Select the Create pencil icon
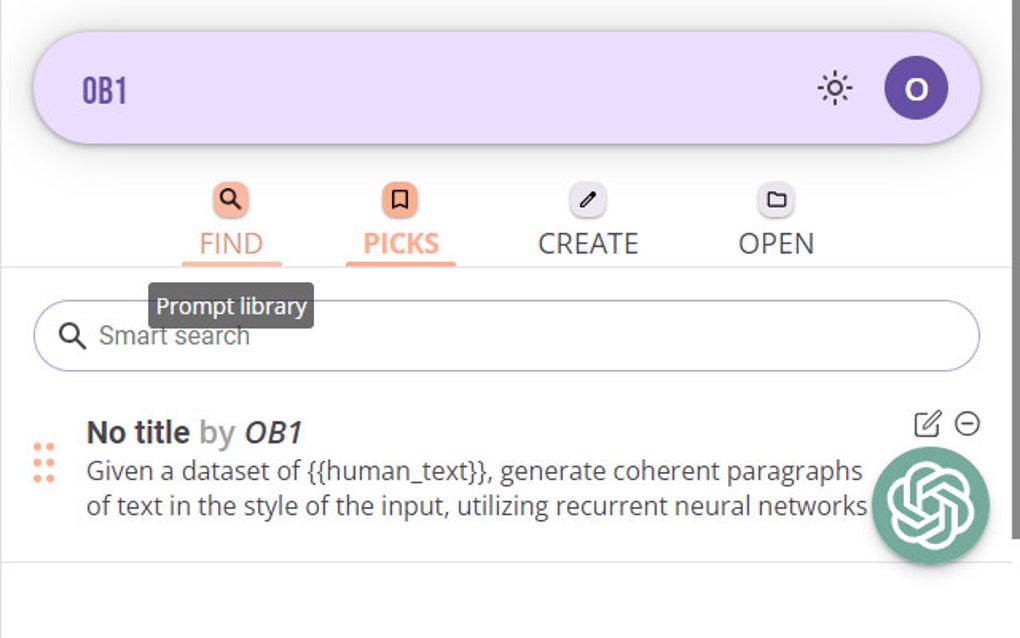1020x638 pixels. tap(587, 199)
